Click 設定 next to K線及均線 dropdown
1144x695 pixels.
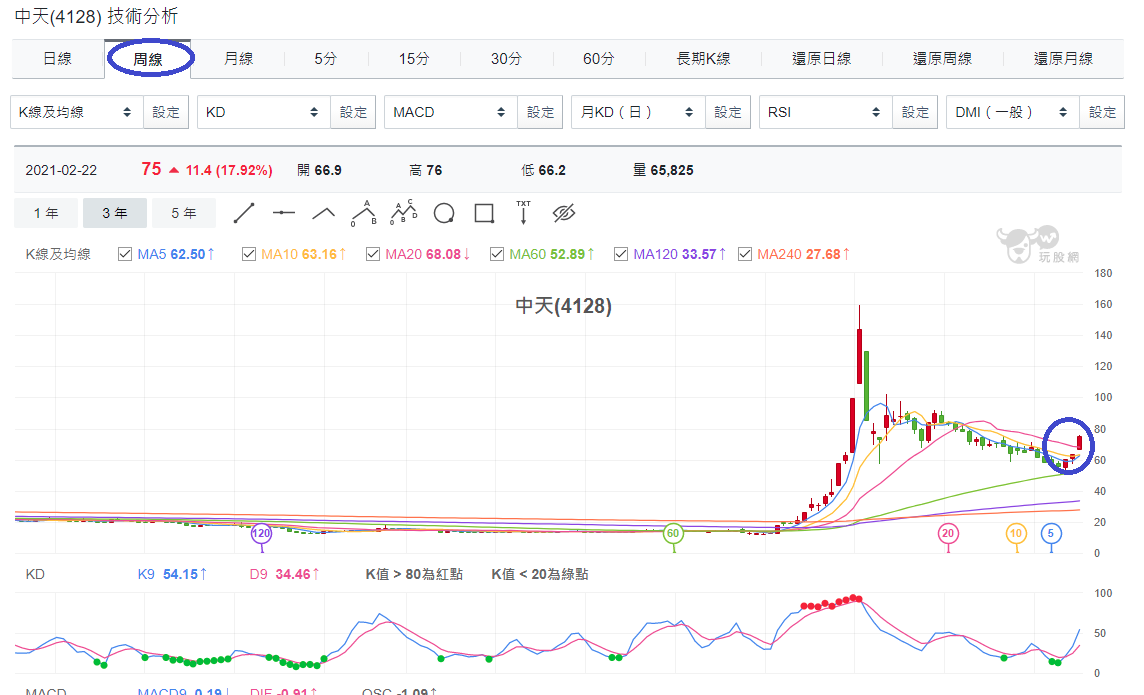click(x=166, y=112)
